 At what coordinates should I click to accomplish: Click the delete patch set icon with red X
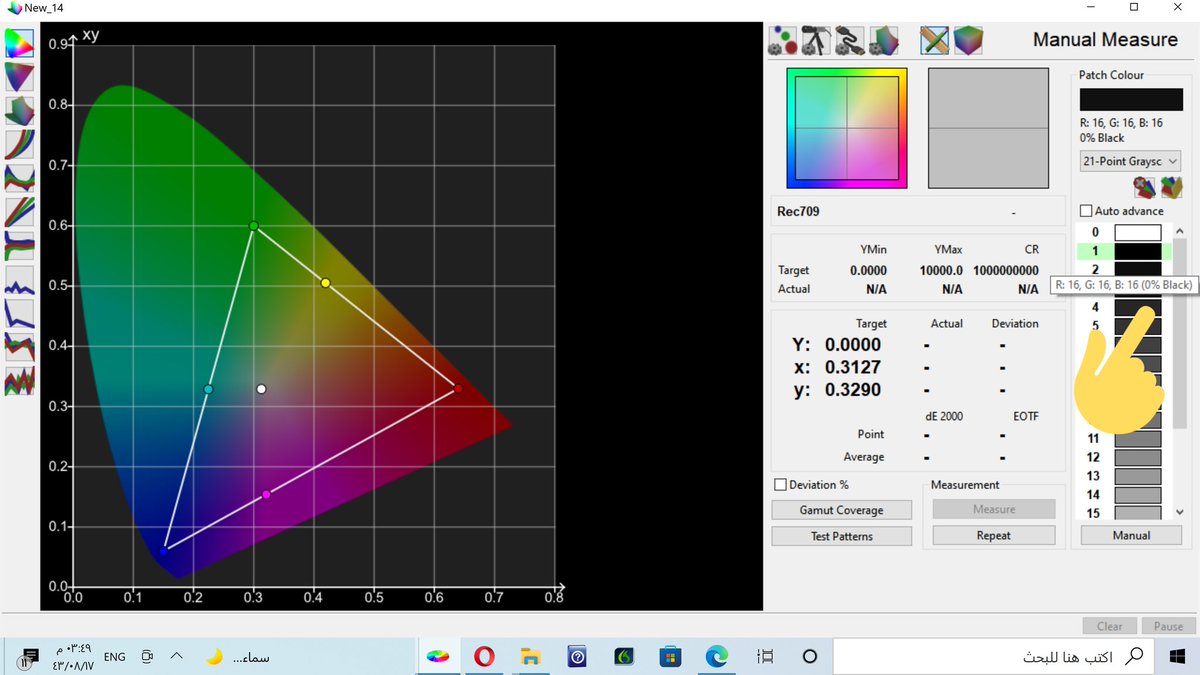pyautogui.click(x=1144, y=187)
